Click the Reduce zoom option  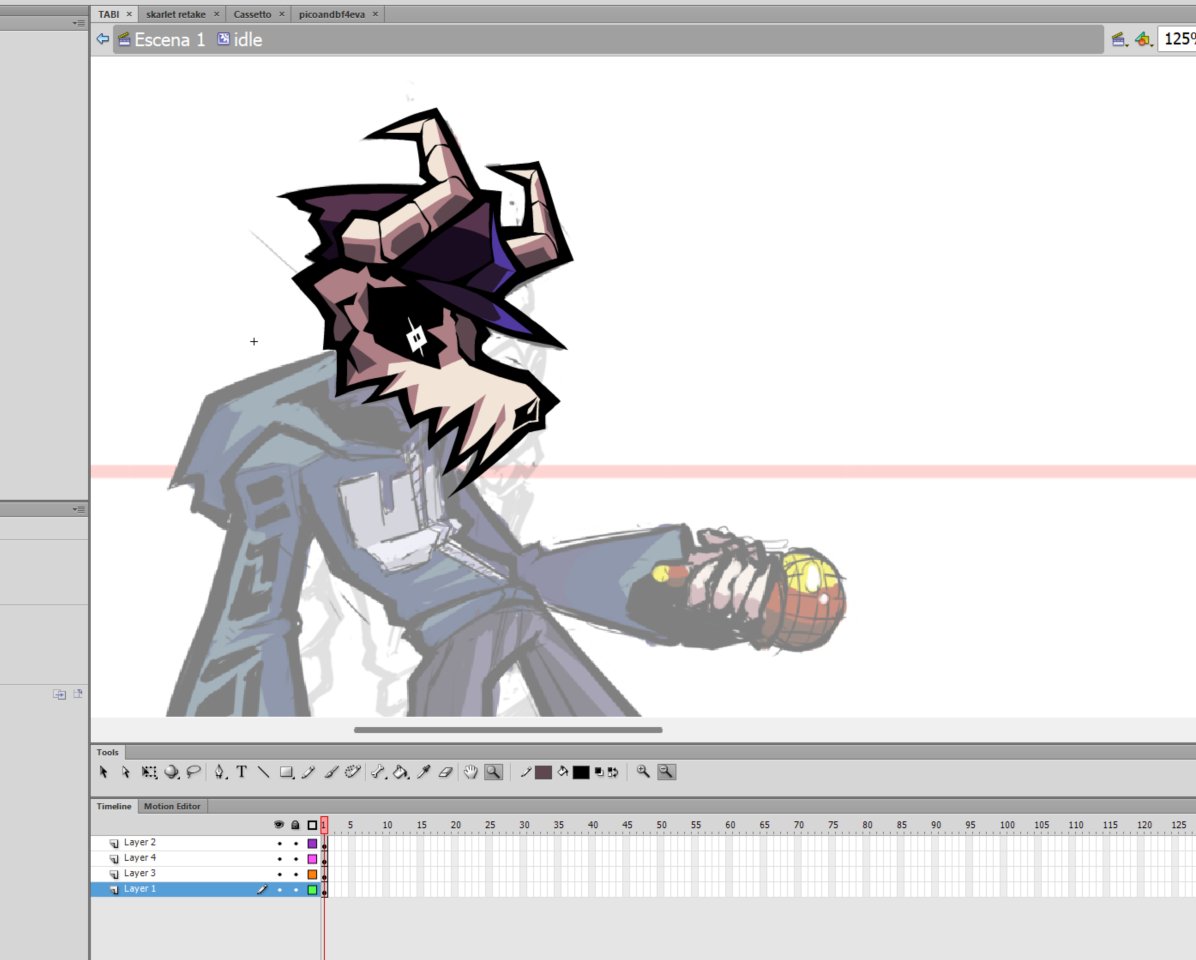click(x=666, y=772)
